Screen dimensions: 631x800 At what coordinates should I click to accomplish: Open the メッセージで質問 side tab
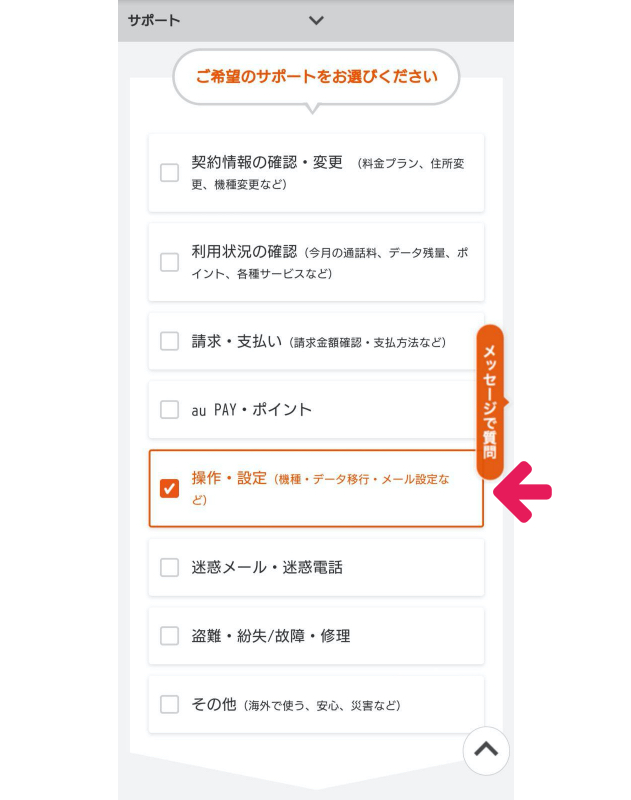490,401
